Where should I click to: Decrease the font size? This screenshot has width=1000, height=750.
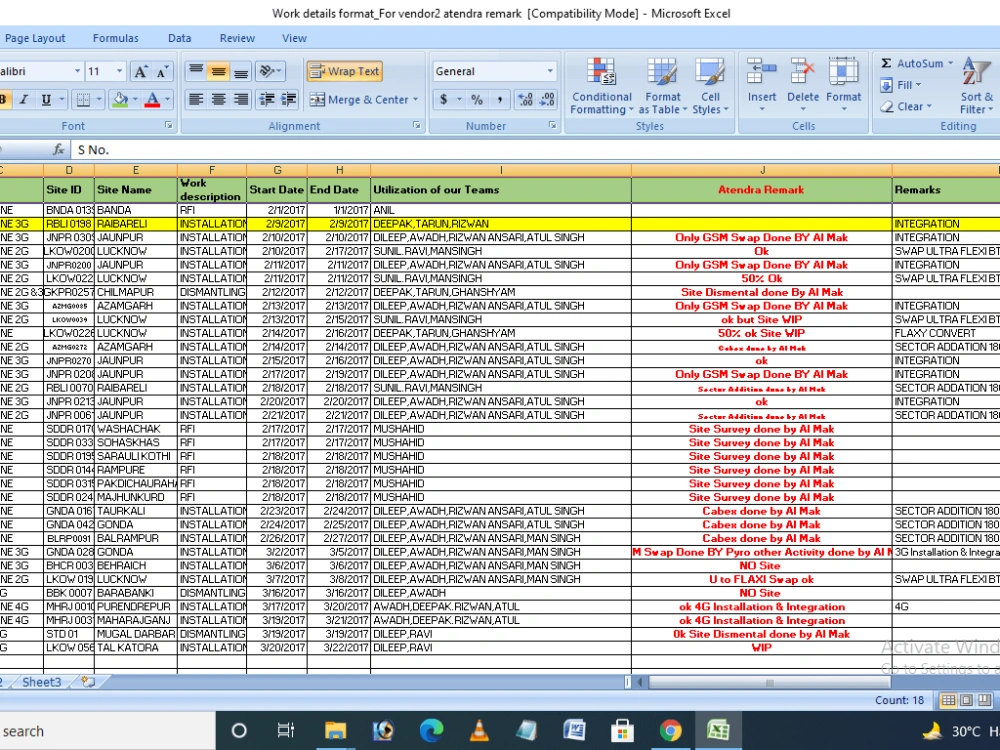[162, 71]
